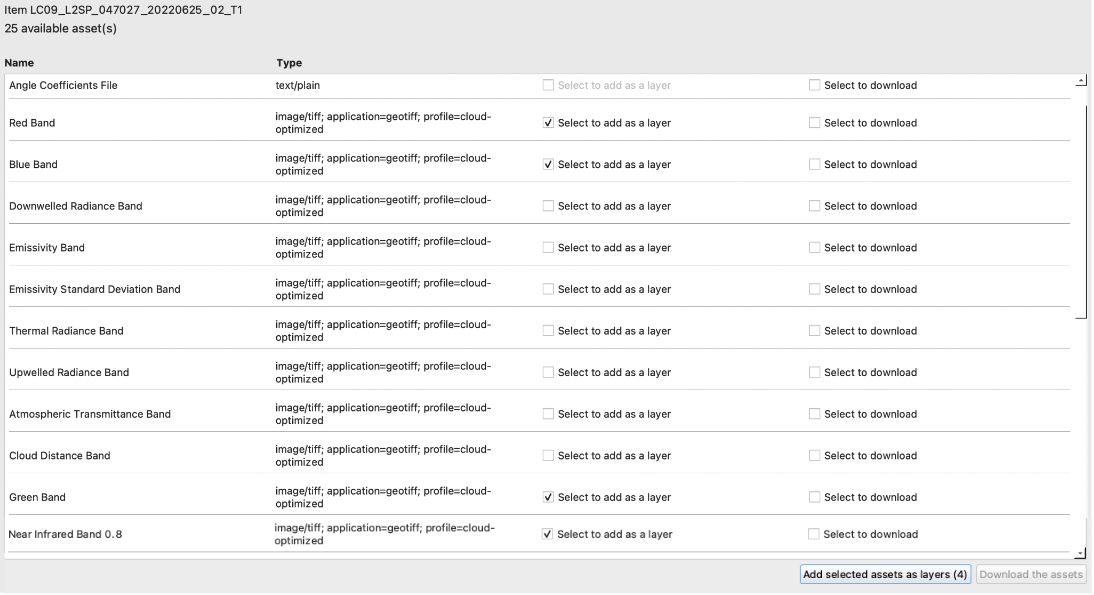The width and height of the screenshot is (1094, 595).
Task: Click the Upwelled Radiance Band name
Action: (69, 372)
